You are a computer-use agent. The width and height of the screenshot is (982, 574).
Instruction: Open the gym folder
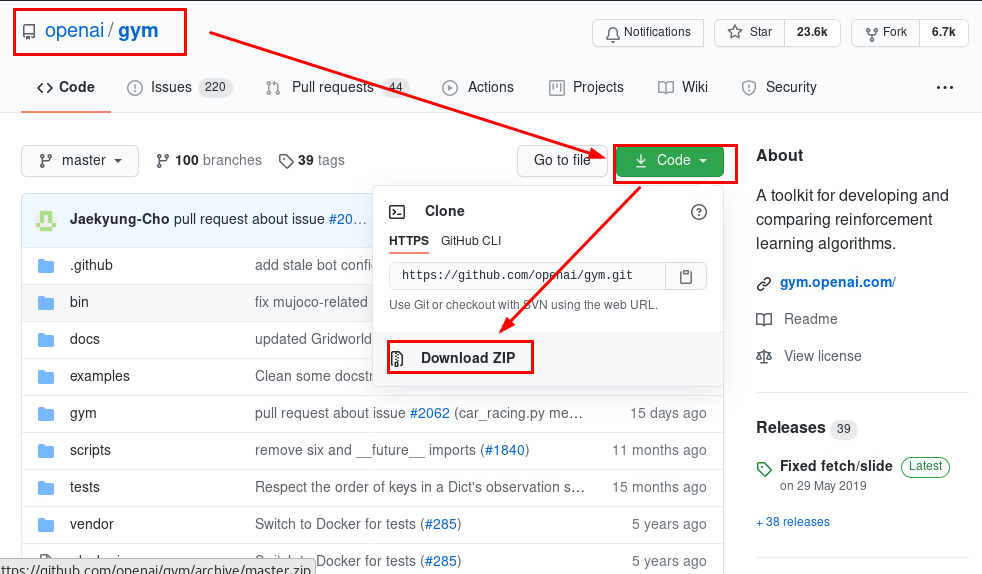coord(83,414)
